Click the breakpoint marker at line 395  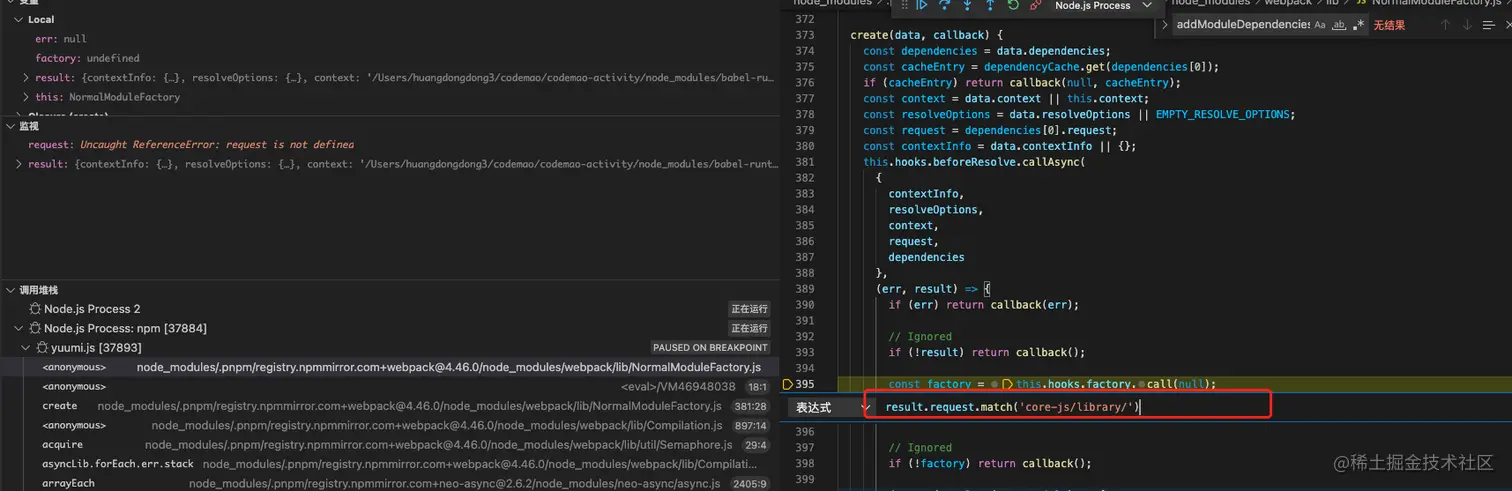787,384
